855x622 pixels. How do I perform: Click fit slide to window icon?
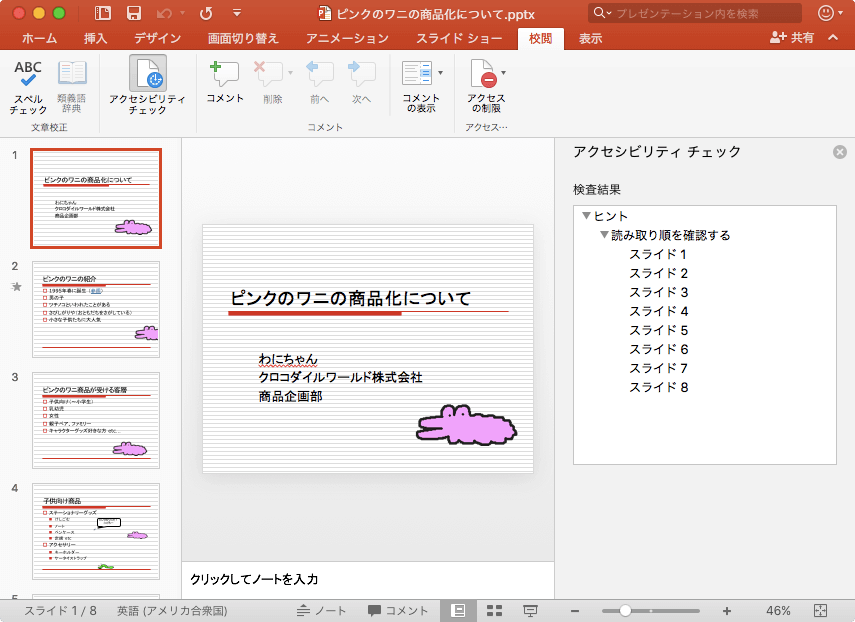821,610
